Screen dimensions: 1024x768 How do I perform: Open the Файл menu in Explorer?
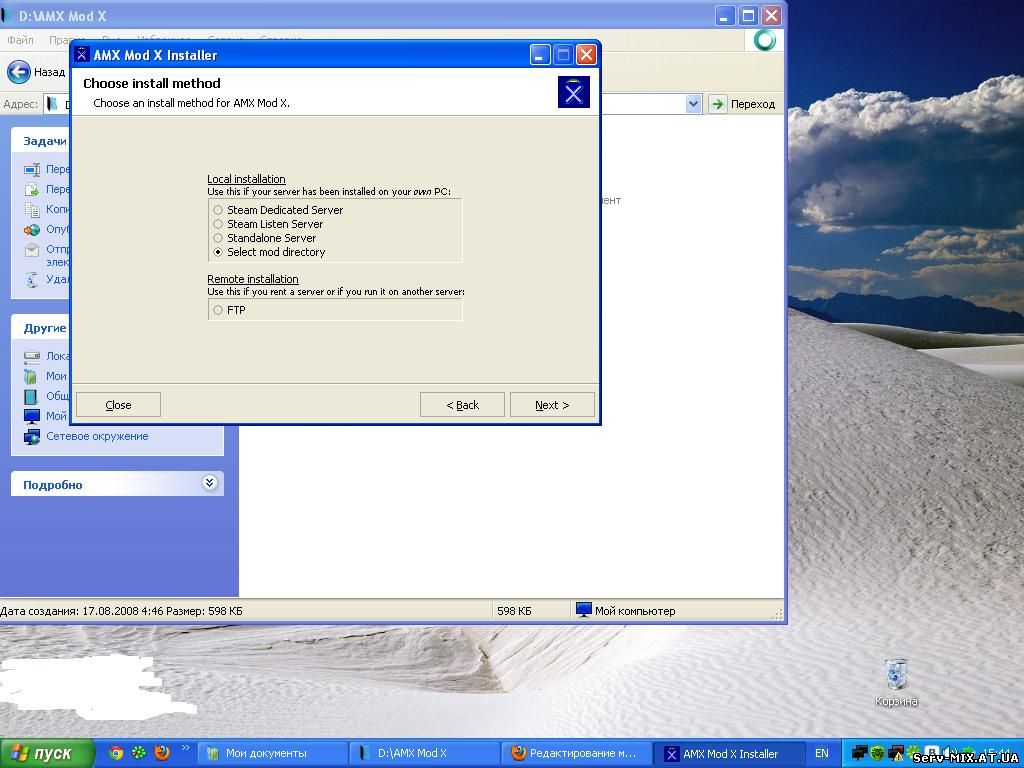click(x=20, y=40)
